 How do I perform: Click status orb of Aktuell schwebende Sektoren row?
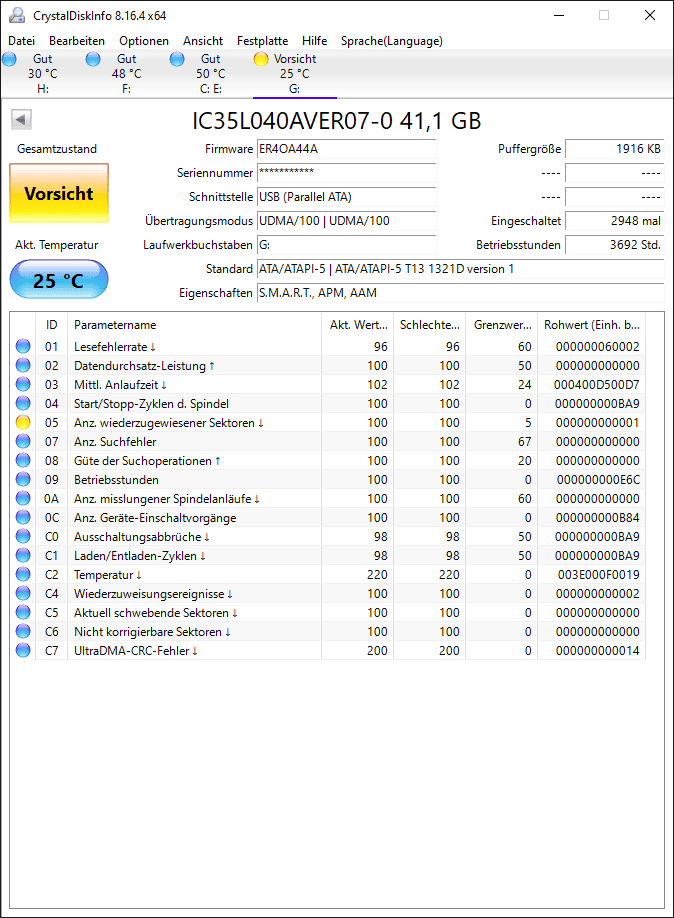23,612
